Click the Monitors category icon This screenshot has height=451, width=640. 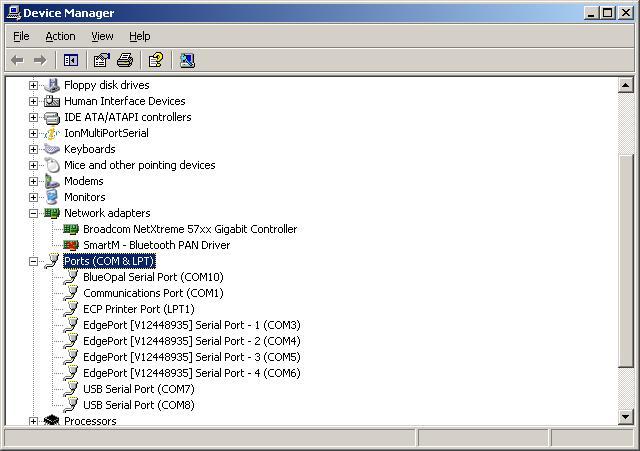(x=52, y=197)
